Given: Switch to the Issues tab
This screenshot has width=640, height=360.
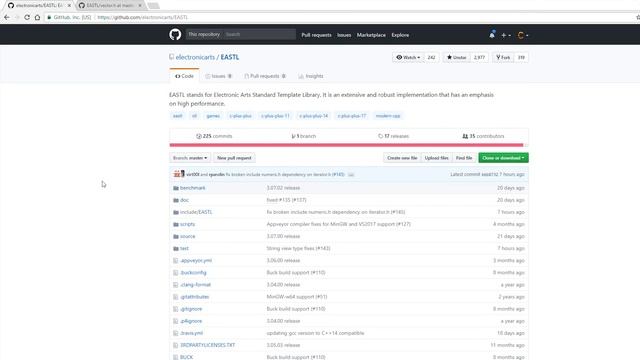Looking at the screenshot, I should [x=219, y=76].
